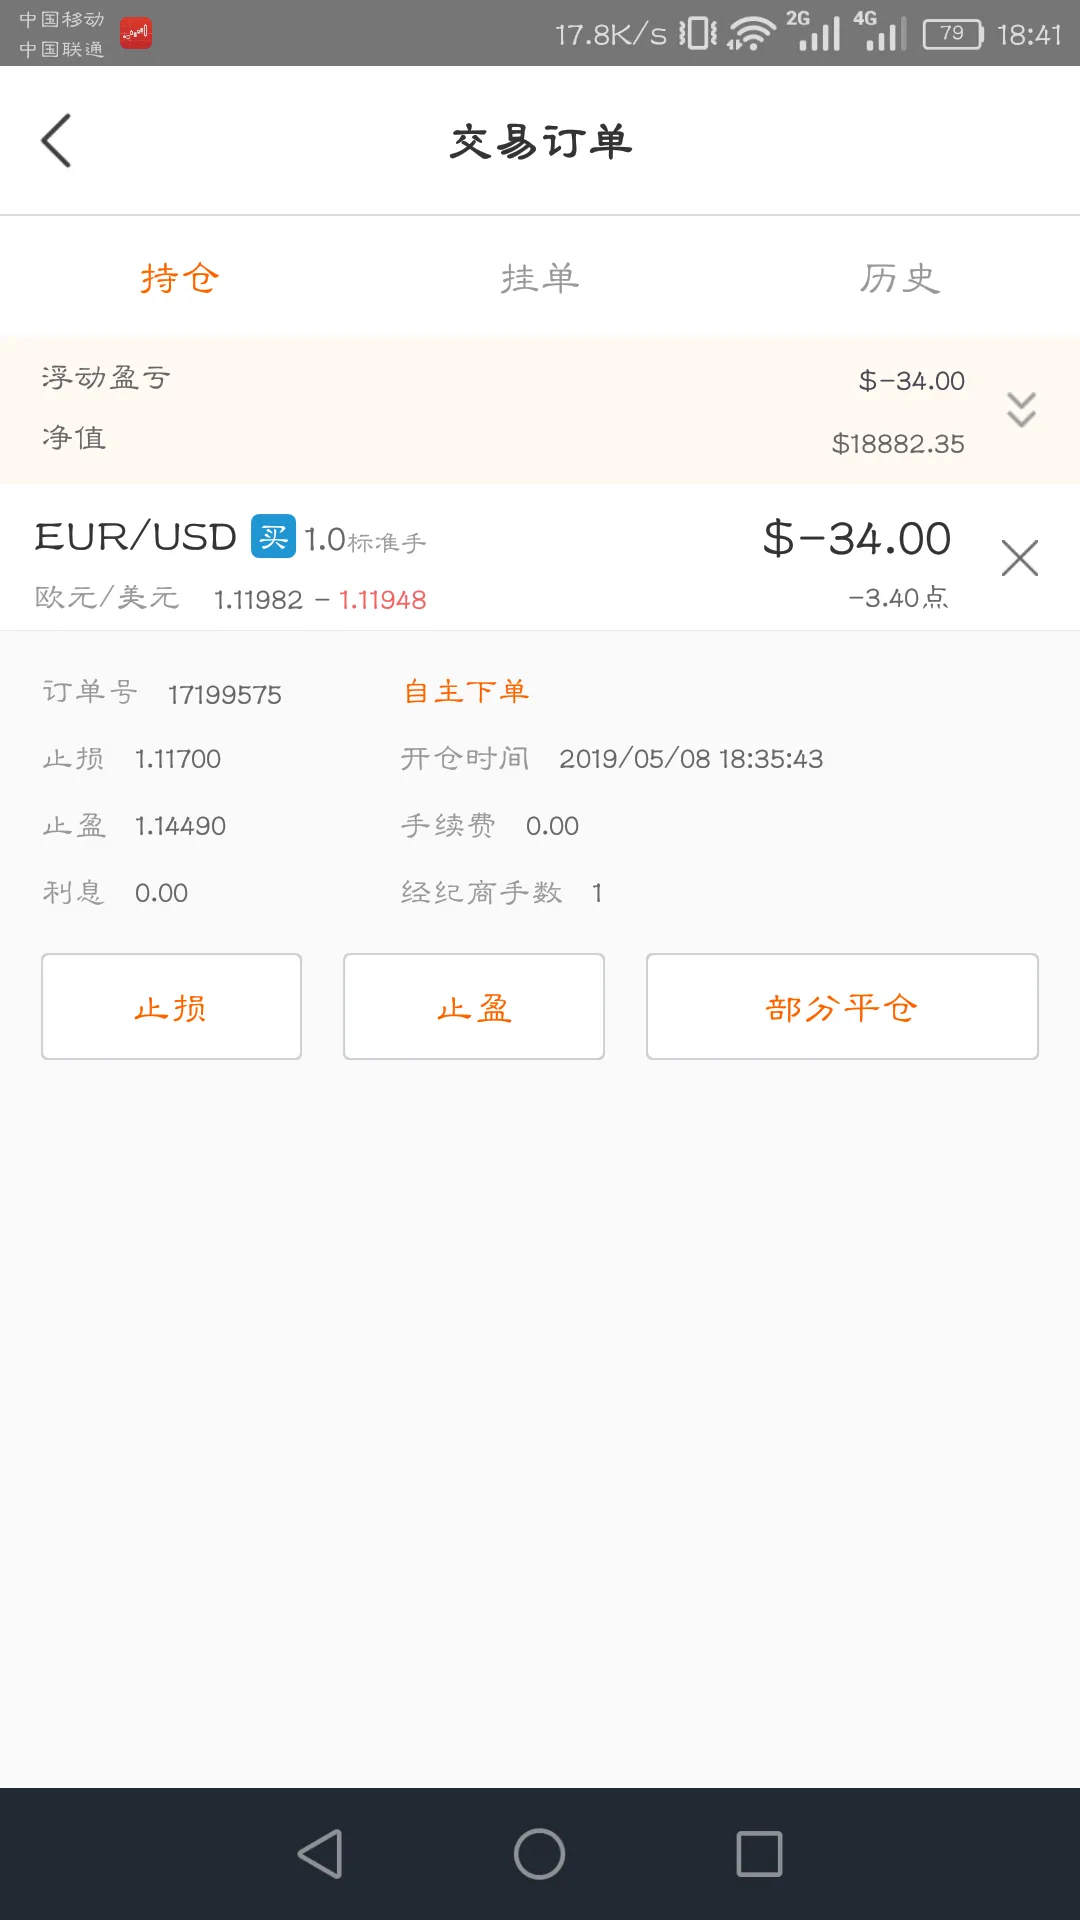Tap the red notification icon in status bar
The height and width of the screenshot is (1920, 1080).
point(136,34)
